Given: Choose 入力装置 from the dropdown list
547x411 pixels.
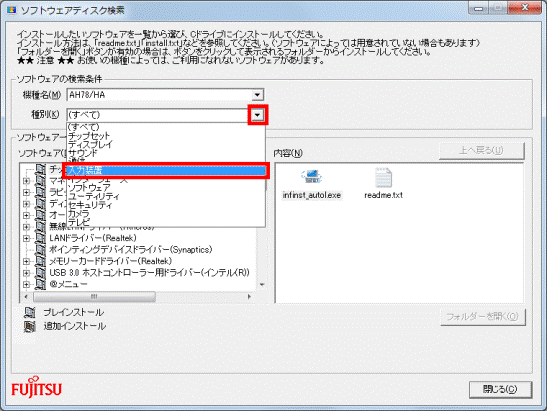Looking at the screenshot, I should point(166,170).
